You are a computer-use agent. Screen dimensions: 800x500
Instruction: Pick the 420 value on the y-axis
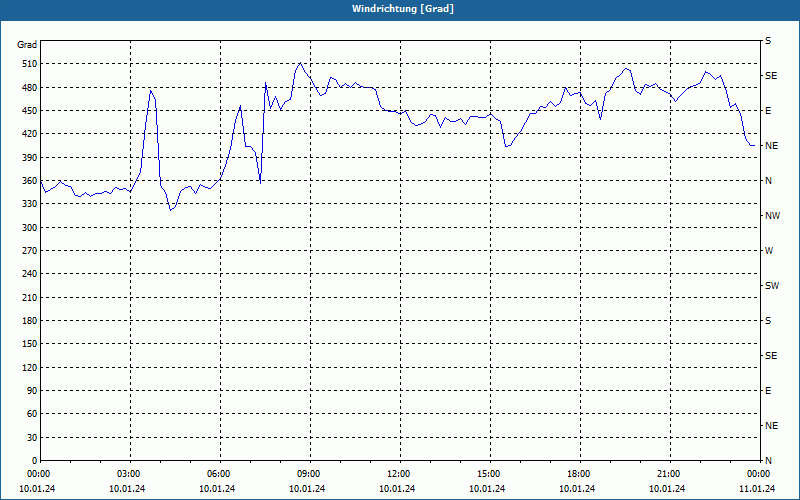click(30, 134)
